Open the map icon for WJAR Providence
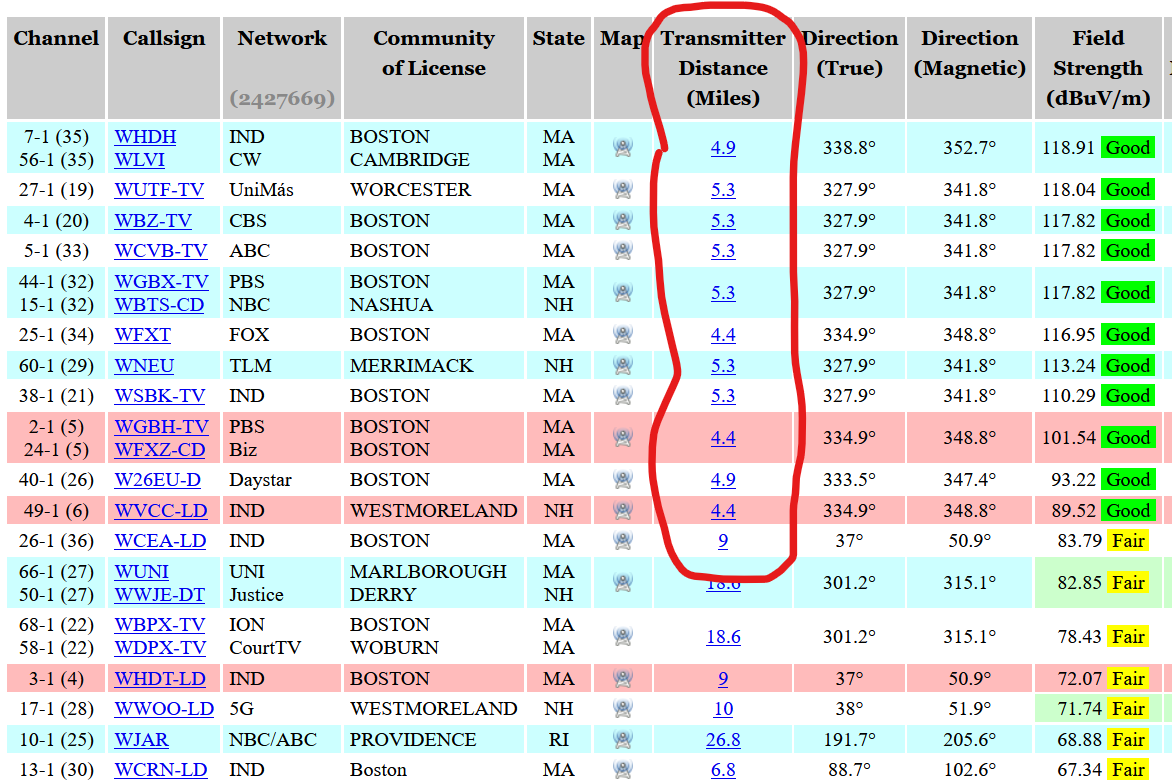1172x780 pixels. tap(623, 740)
